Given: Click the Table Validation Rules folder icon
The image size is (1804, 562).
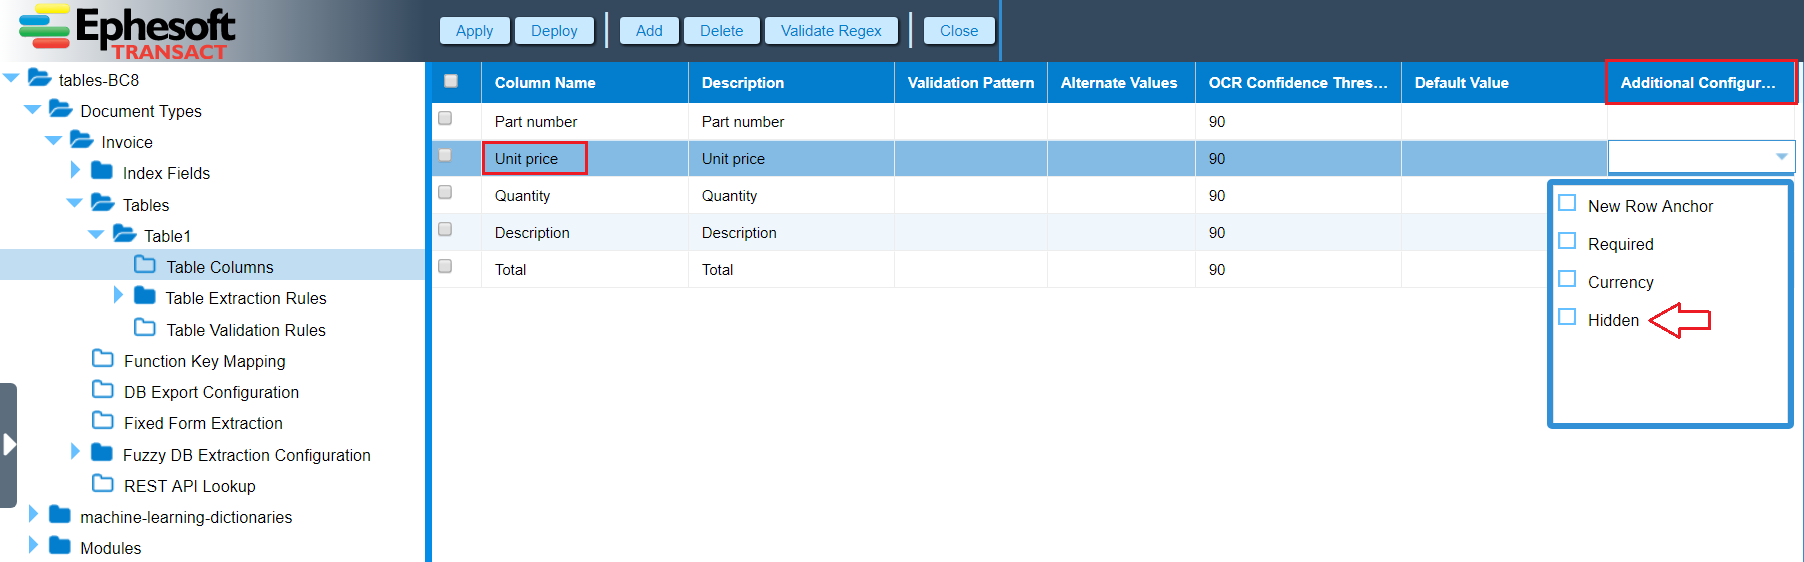Looking at the screenshot, I should click(145, 327).
